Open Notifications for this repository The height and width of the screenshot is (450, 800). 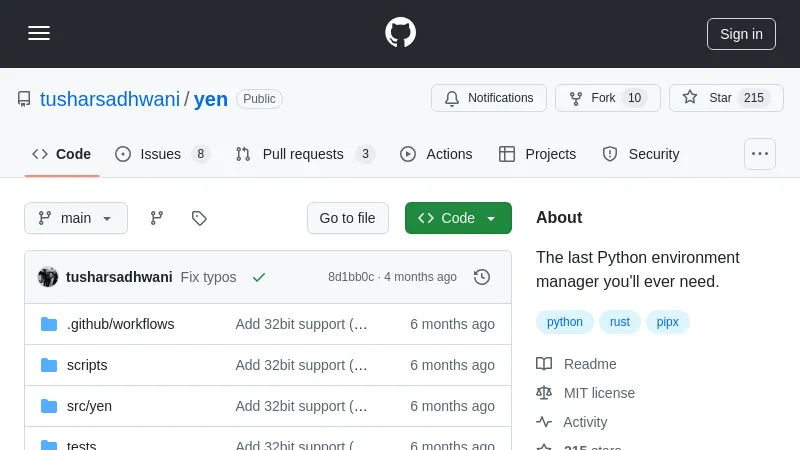point(489,98)
